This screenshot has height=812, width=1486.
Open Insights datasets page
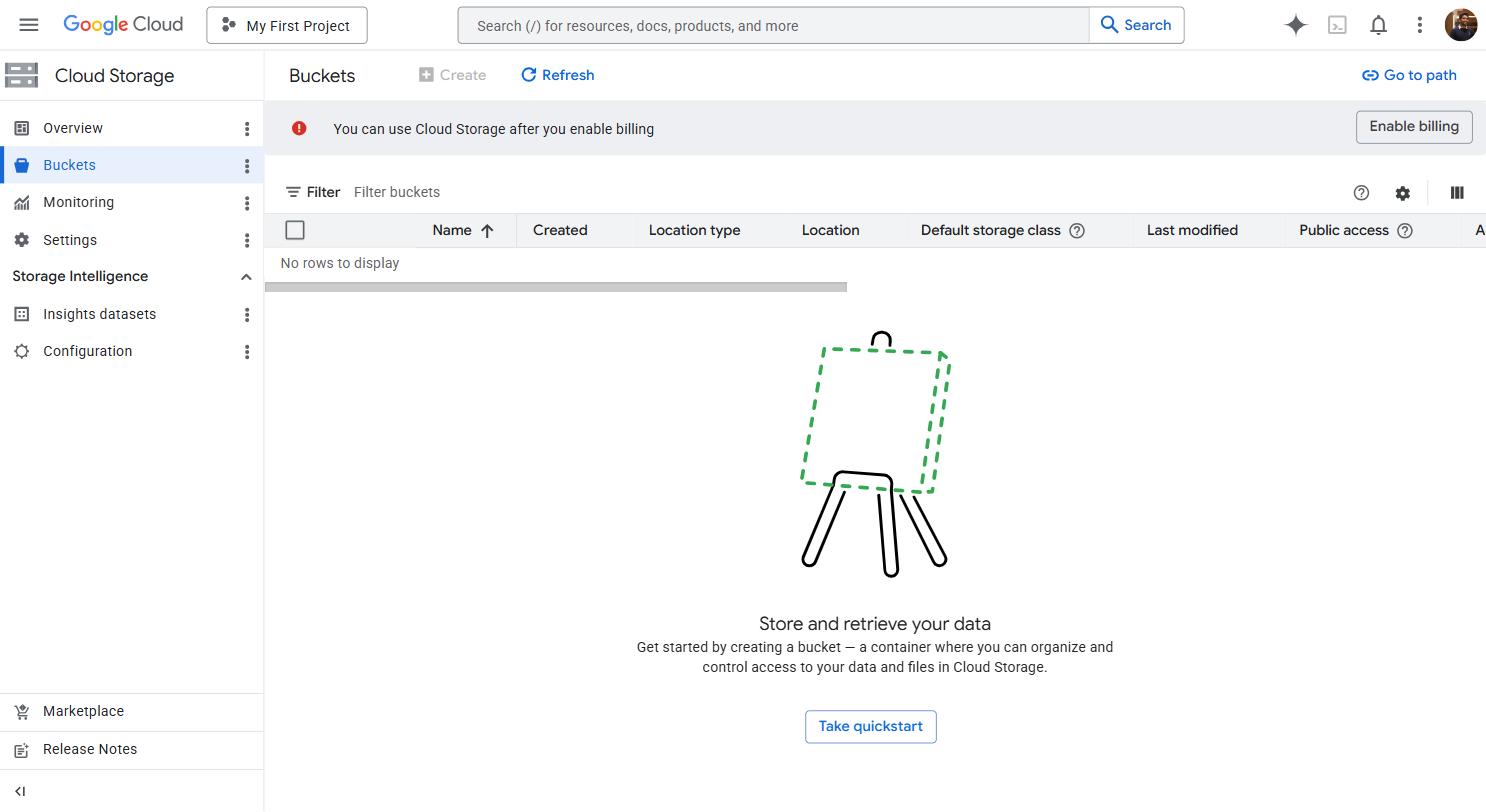[99, 314]
